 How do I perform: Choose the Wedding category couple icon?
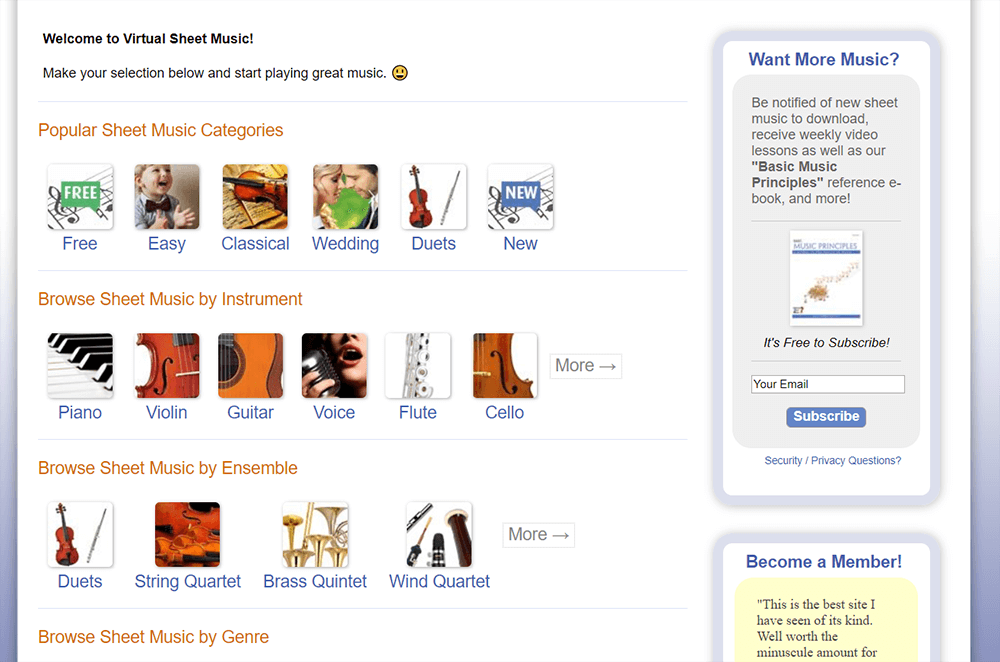coord(345,196)
